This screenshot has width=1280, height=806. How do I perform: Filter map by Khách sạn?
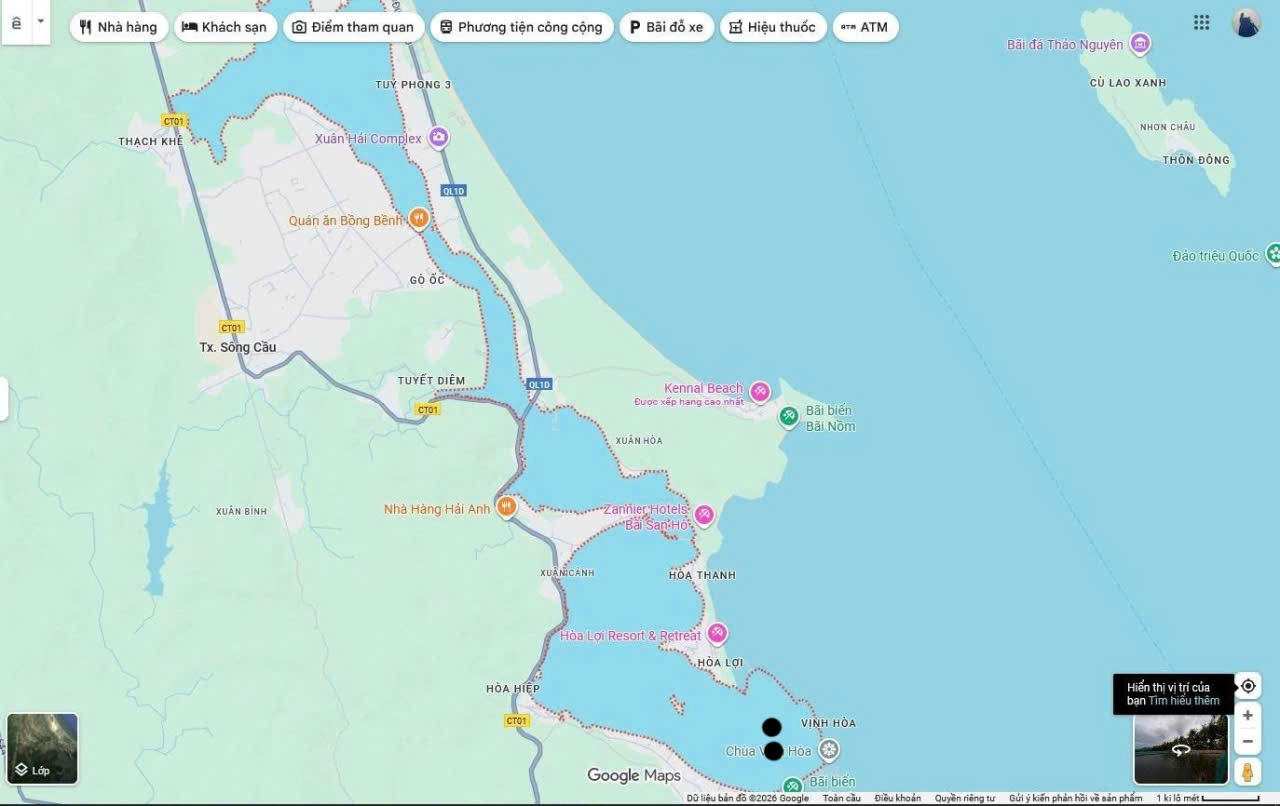point(224,27)
